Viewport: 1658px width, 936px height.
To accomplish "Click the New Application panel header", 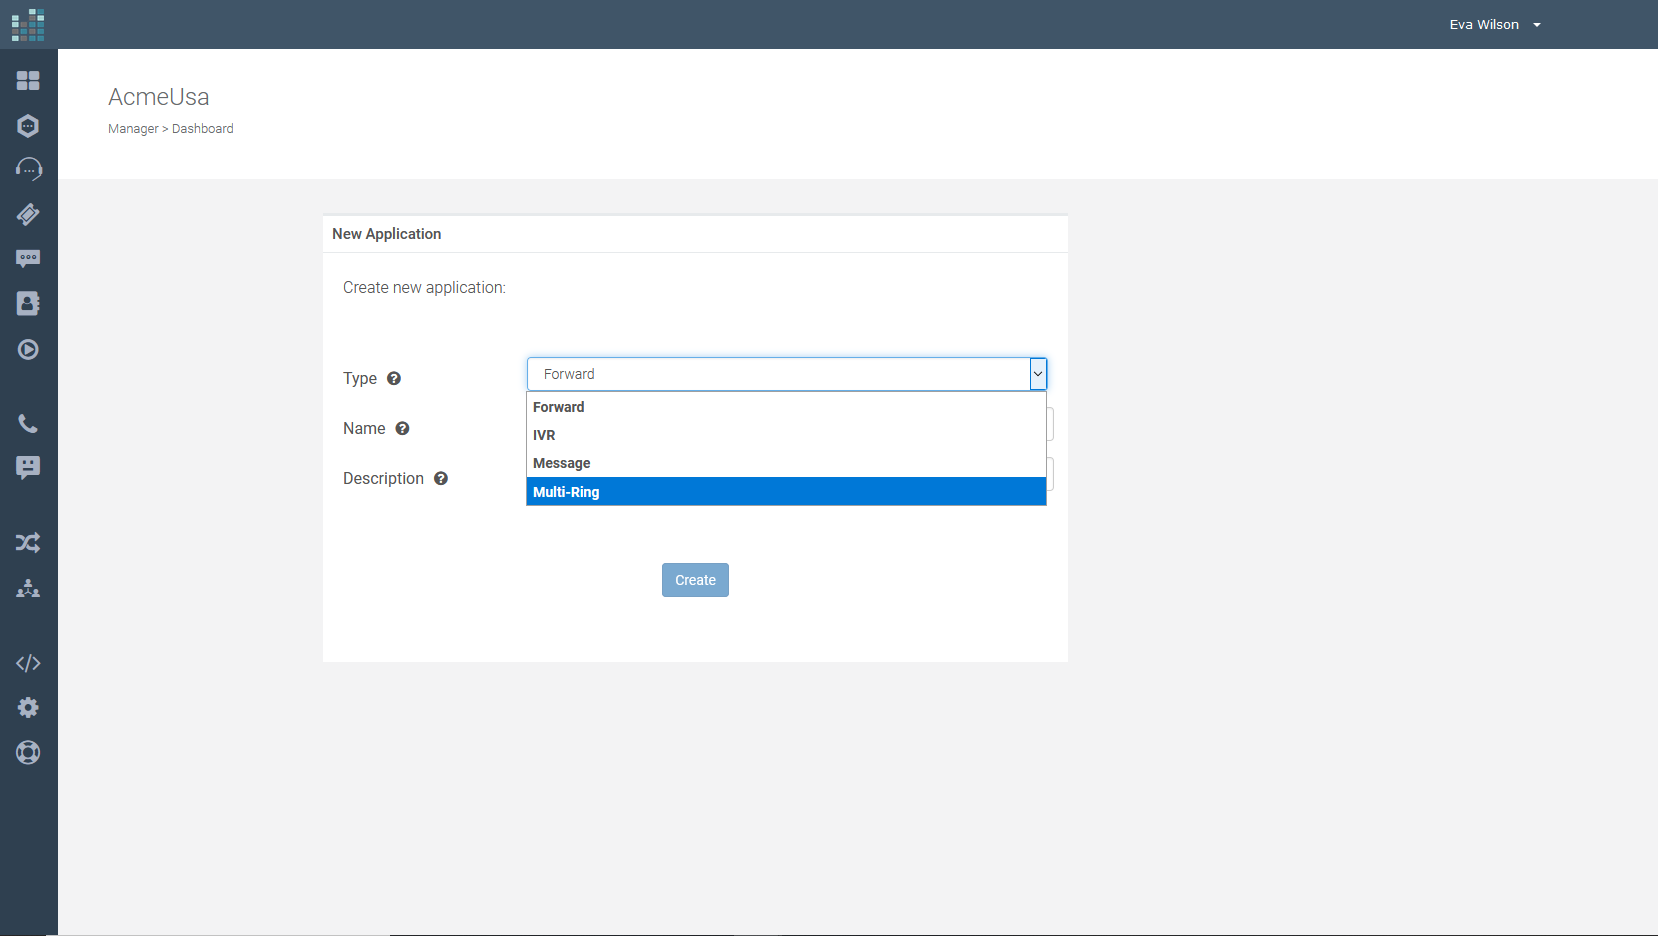I will pyautogui.click(x=695, y=234).
